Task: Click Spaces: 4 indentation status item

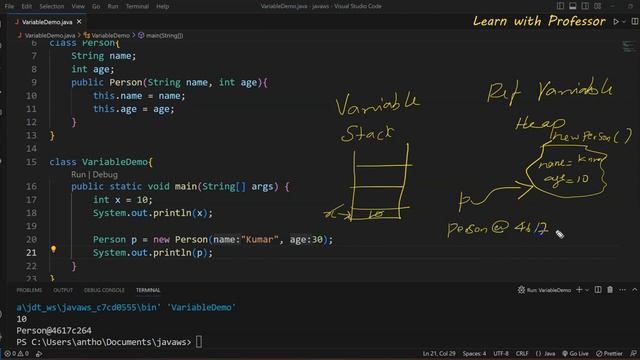Action: coord(474,353)
